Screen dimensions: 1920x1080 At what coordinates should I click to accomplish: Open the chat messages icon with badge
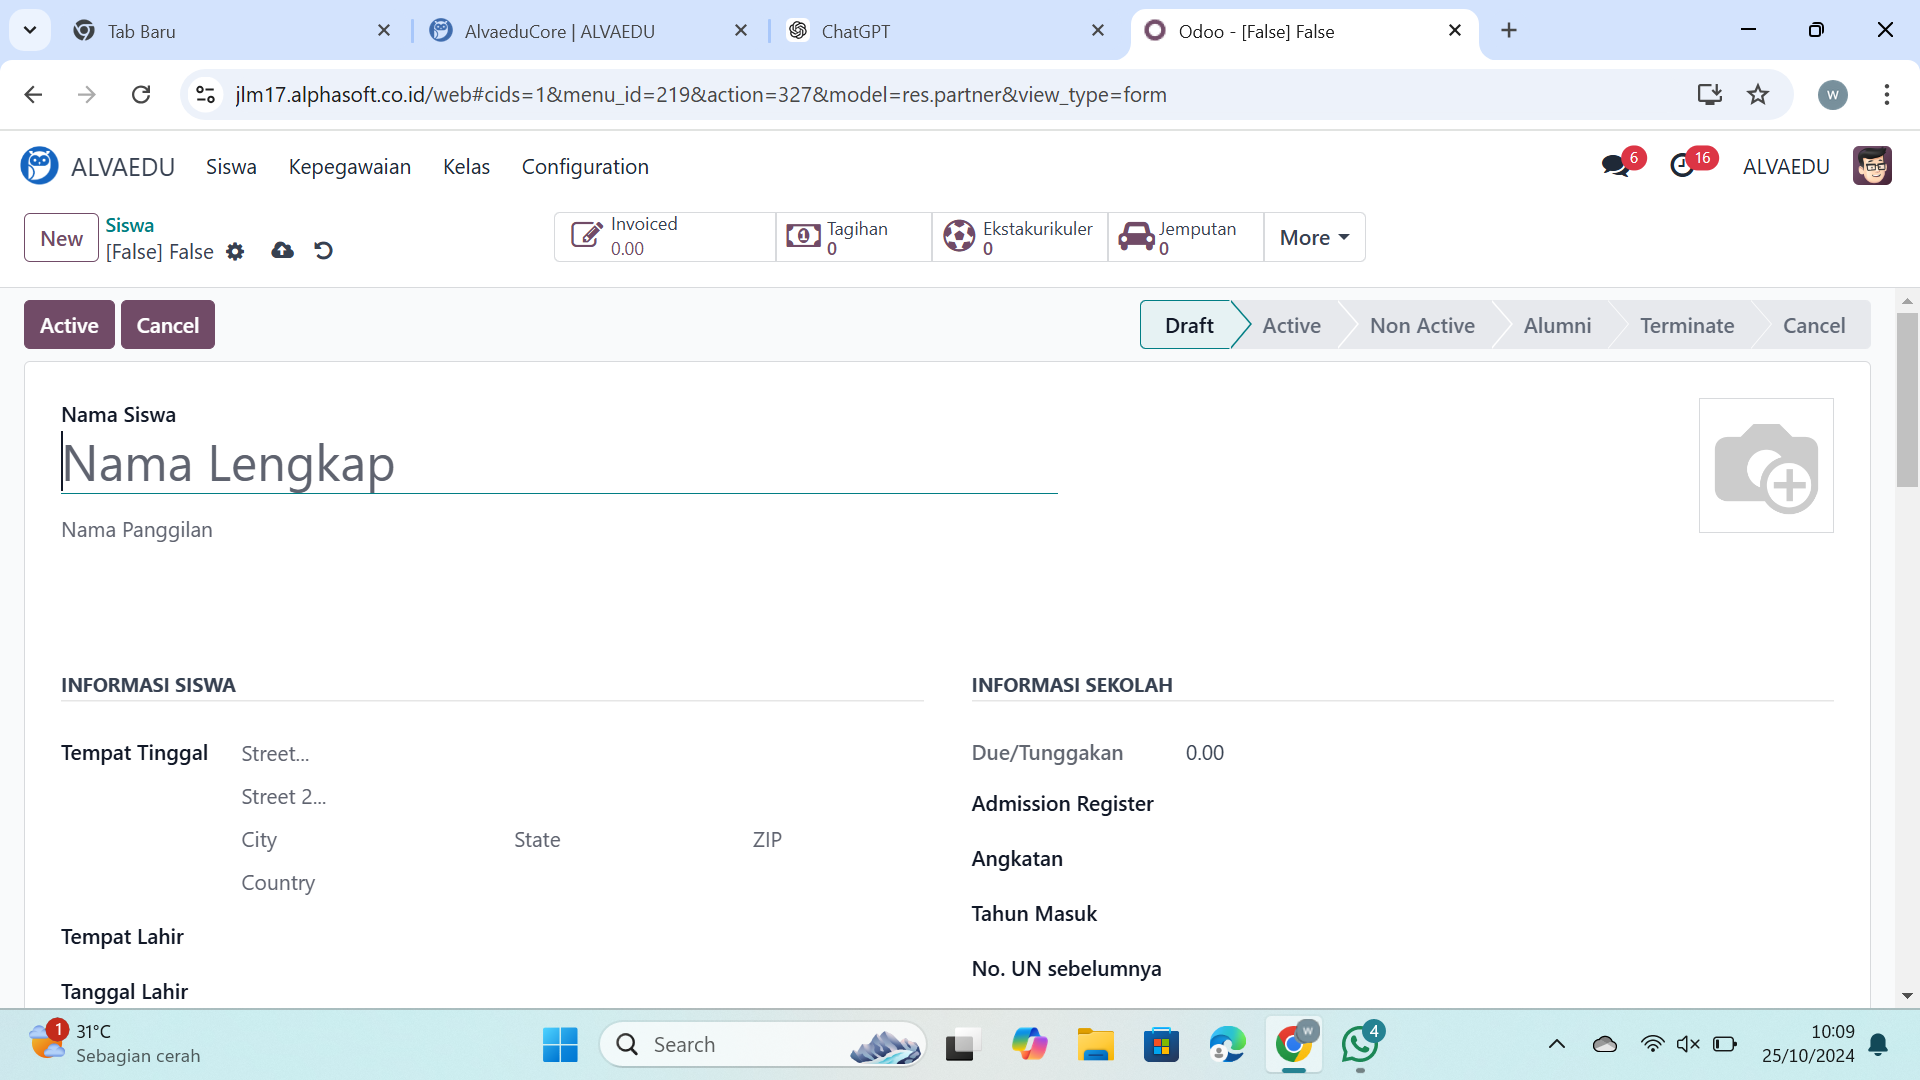tap(1616, 166)
